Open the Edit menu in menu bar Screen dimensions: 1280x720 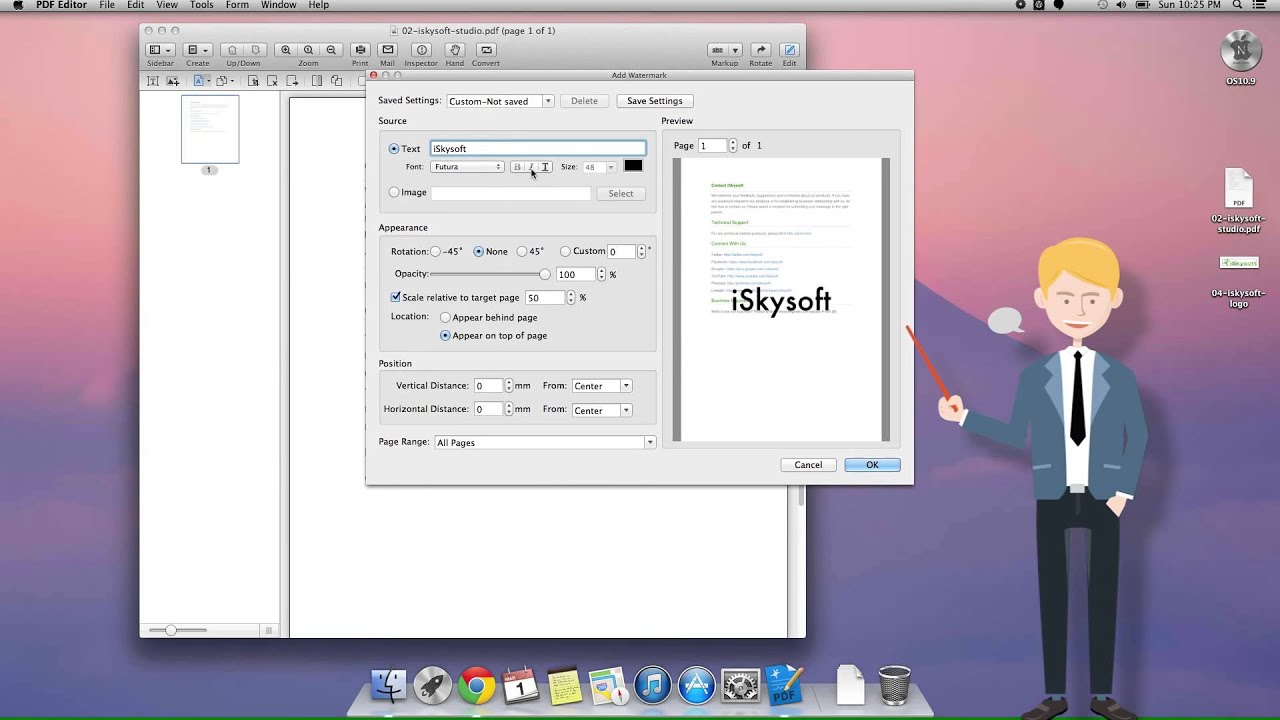(x=136, y=5)
